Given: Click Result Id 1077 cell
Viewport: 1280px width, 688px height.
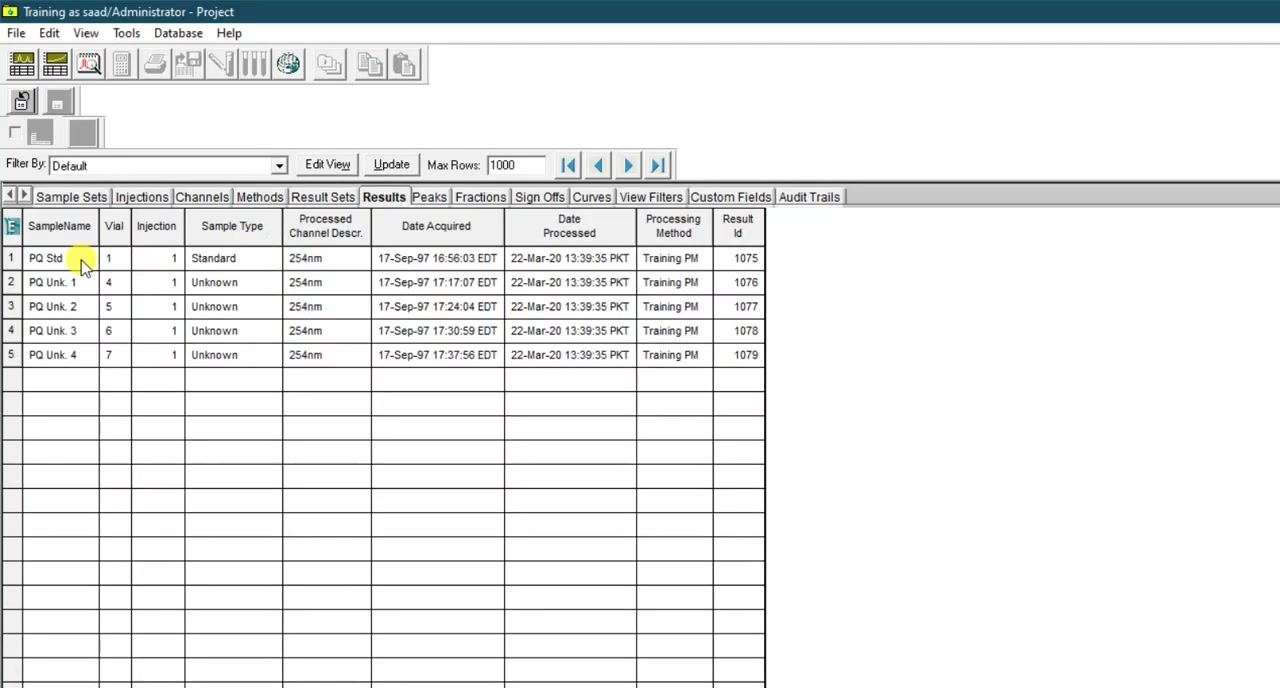Looking at the screenshot, I should [739, 307].
